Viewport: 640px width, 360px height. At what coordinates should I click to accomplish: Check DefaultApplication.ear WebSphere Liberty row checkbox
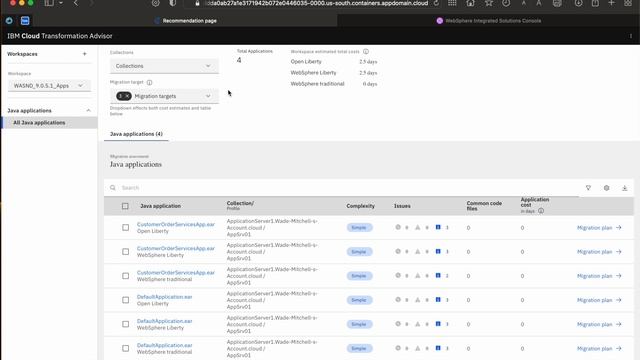tap(125, 324)
